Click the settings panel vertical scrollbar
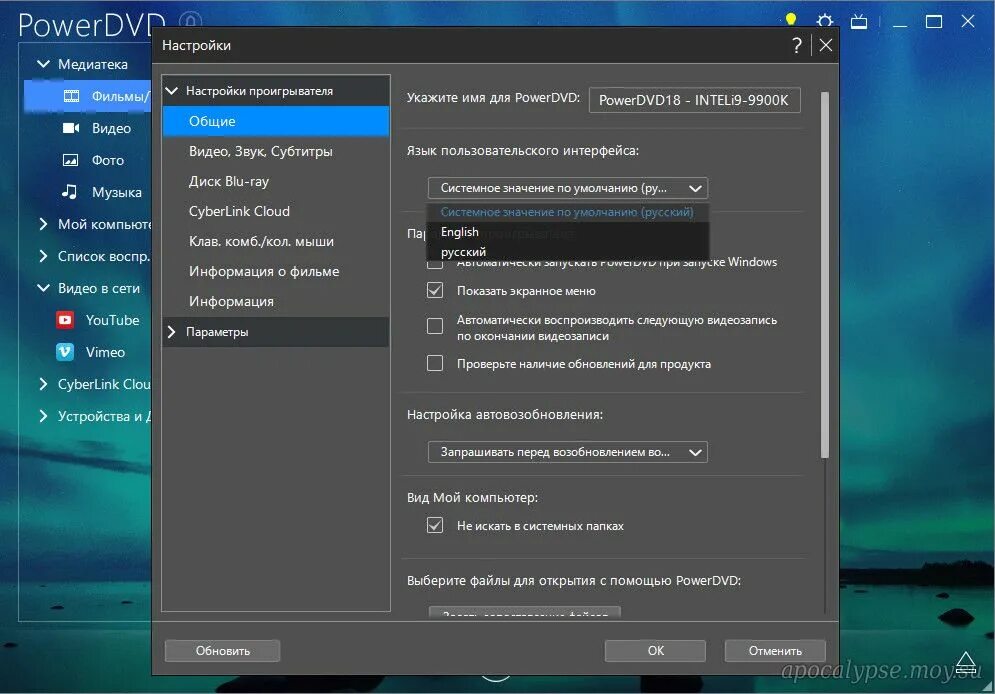Image resolution: width=995 pixels, height=694 pixels. (825, 274)
